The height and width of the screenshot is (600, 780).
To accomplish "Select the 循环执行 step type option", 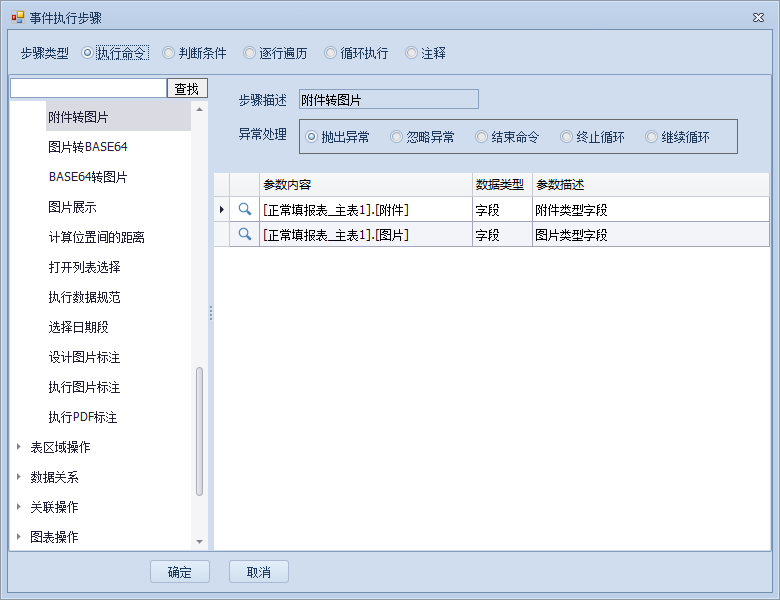I will 331,53.
